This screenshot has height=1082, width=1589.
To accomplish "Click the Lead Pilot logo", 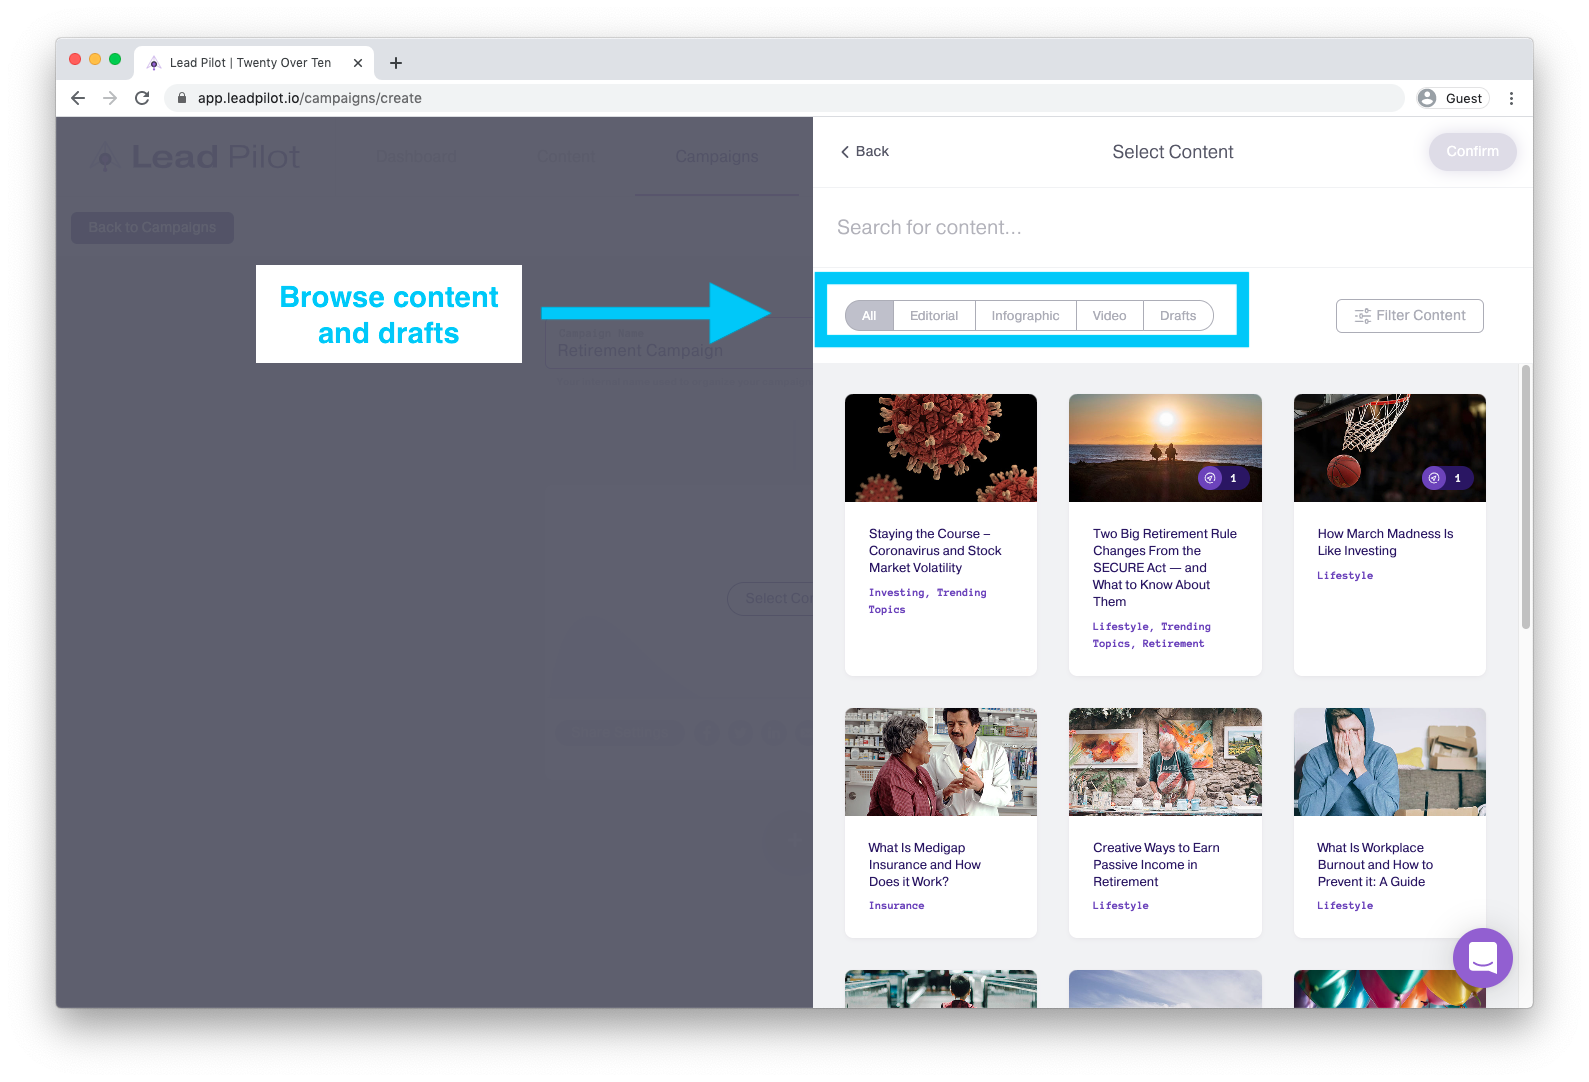I will (x=196, y=157).
